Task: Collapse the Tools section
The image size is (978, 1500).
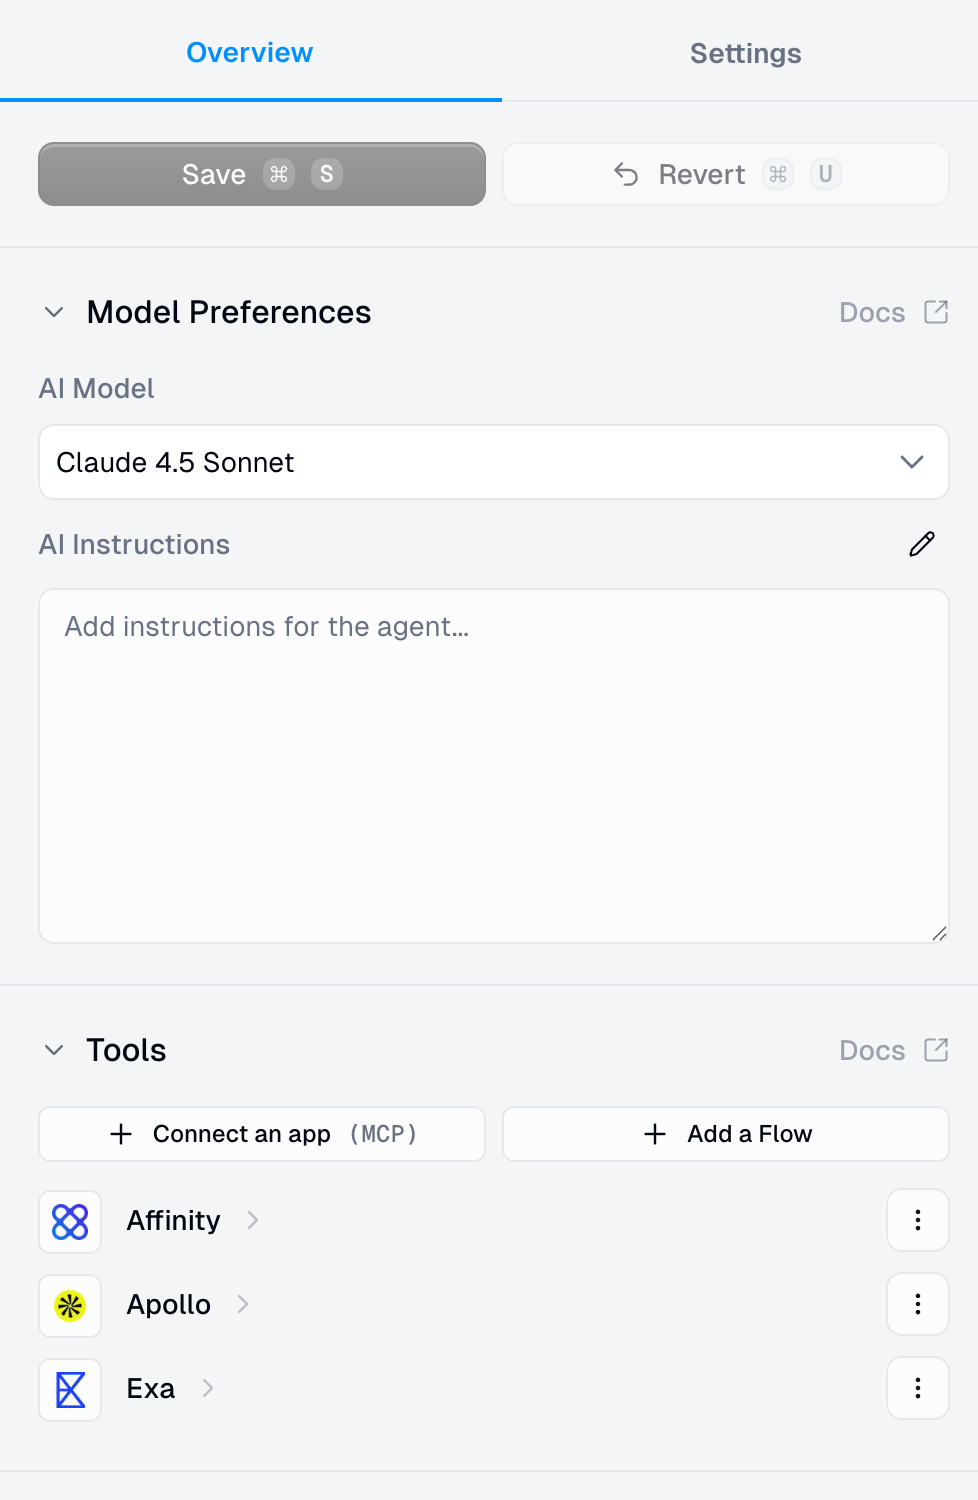Action: click(54, 1050)
